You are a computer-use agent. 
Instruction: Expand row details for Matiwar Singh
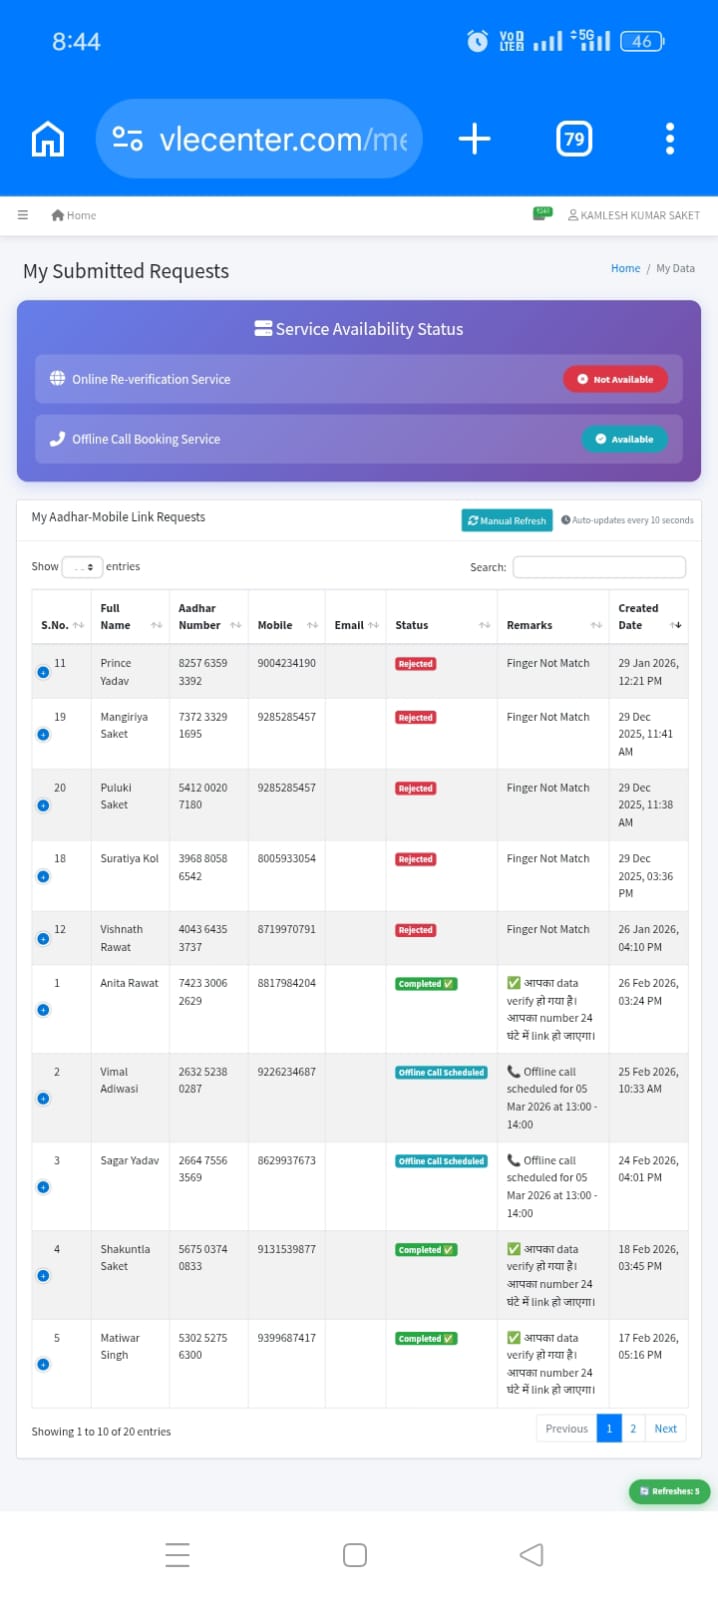(43, 1365)
